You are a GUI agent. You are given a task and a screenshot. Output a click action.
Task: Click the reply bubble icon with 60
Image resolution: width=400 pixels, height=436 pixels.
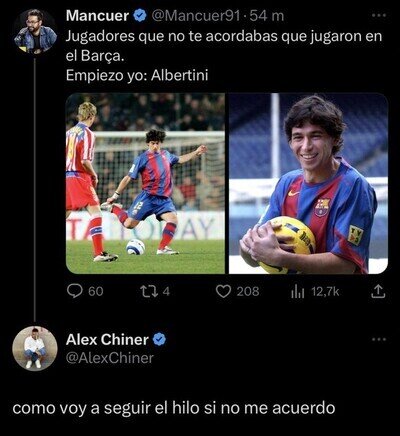pos(74,291)
